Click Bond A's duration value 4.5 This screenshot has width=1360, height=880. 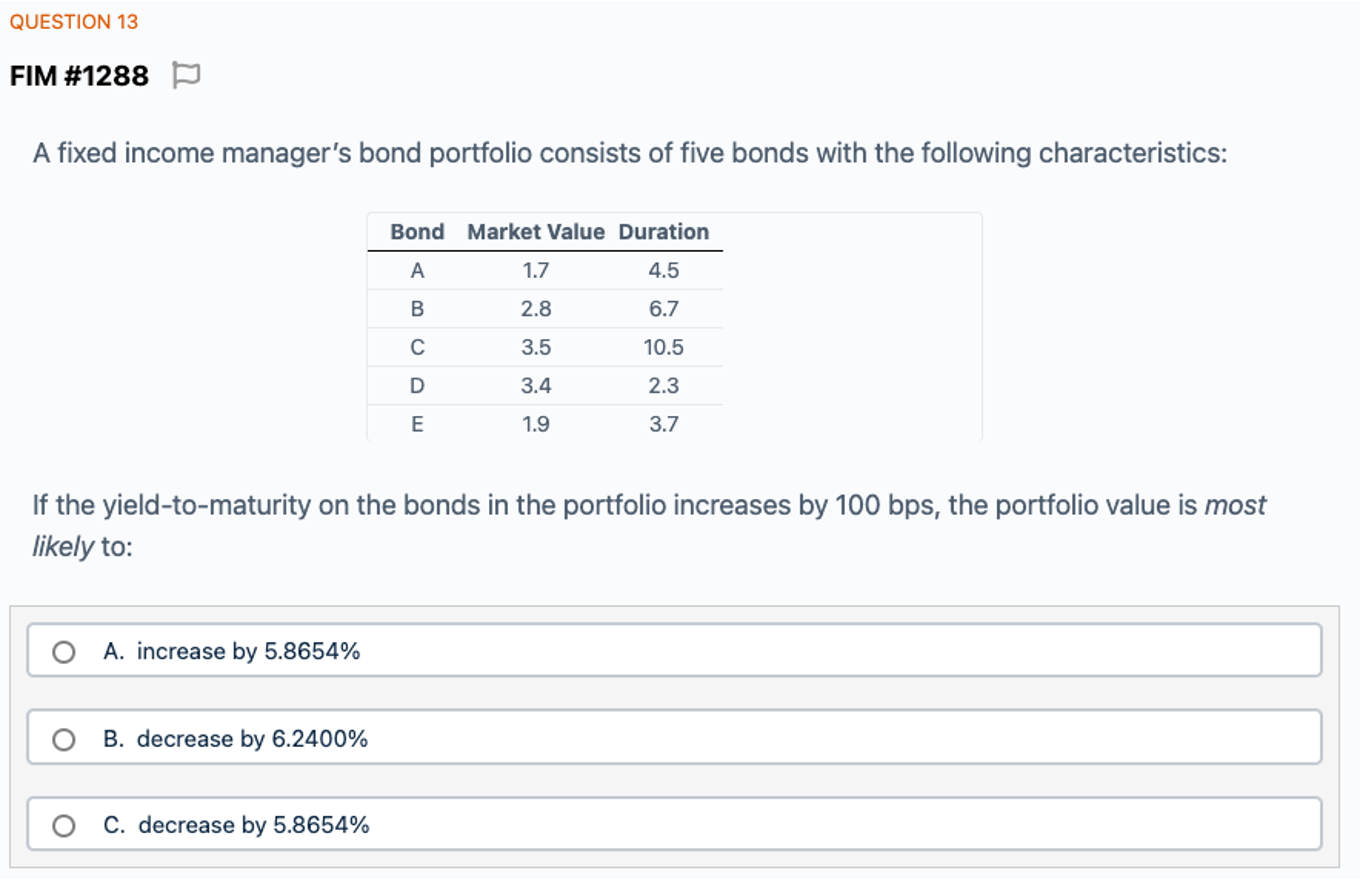(x=663, y=271)
